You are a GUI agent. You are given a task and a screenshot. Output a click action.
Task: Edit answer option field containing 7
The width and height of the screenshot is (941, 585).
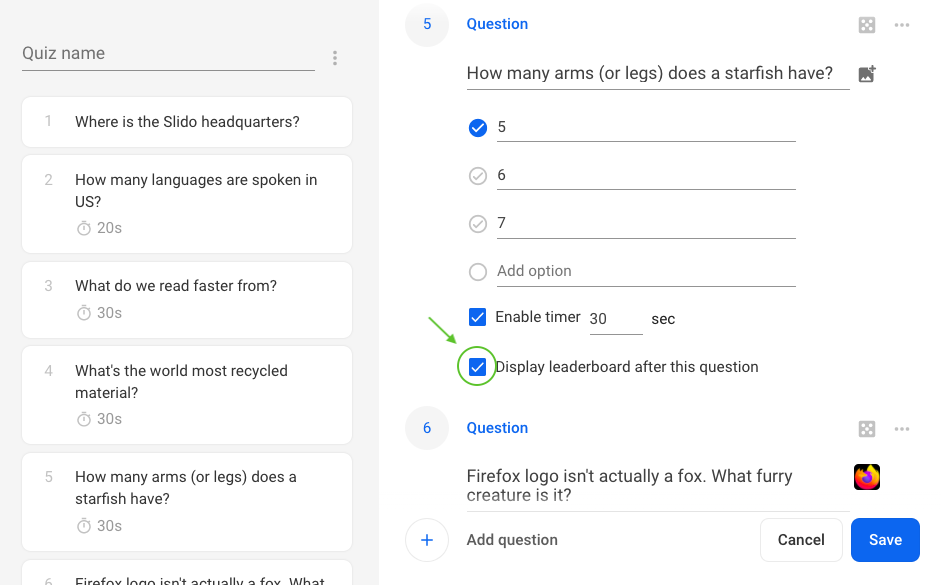point(646,224)
